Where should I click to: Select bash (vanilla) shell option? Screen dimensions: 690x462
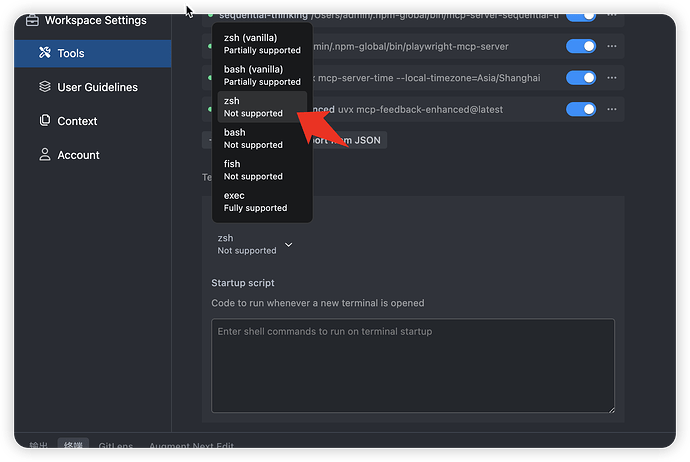point(262,75)
